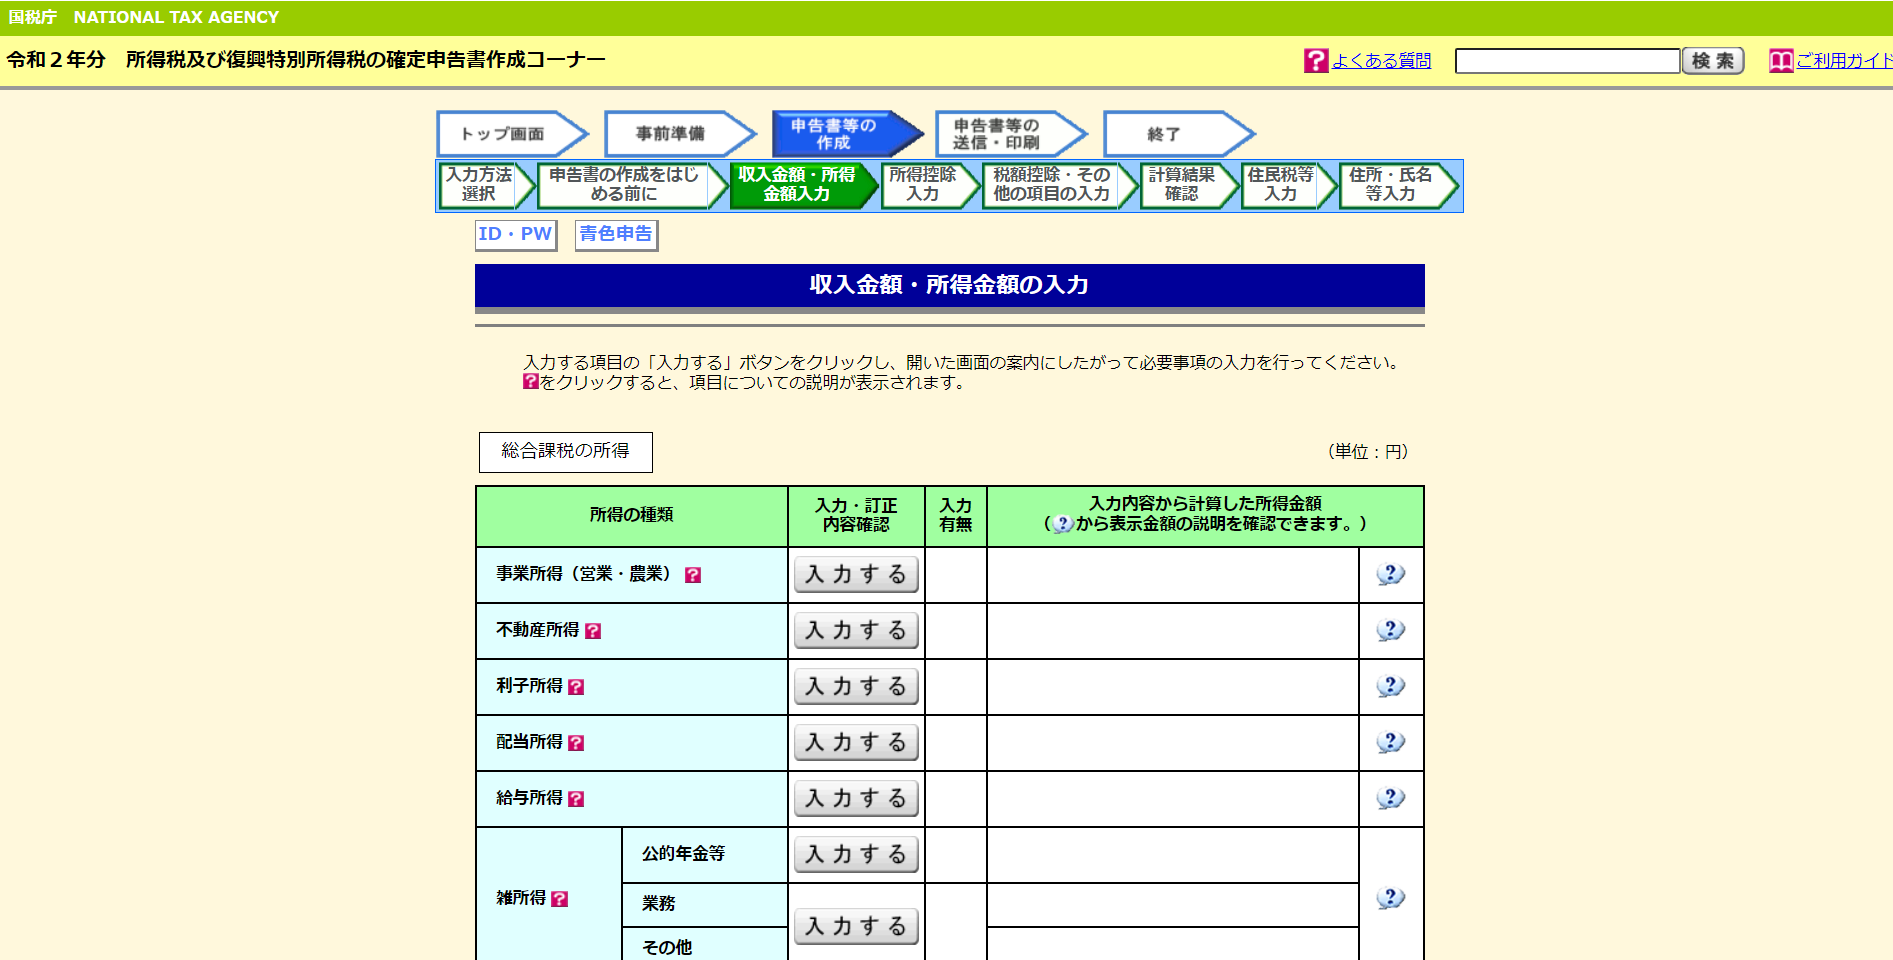Open amount explanation bubble in 給与所得 row
The width and height of the screenshot is (1893, 960).
pyautogui.click(x=1390, y=799)
